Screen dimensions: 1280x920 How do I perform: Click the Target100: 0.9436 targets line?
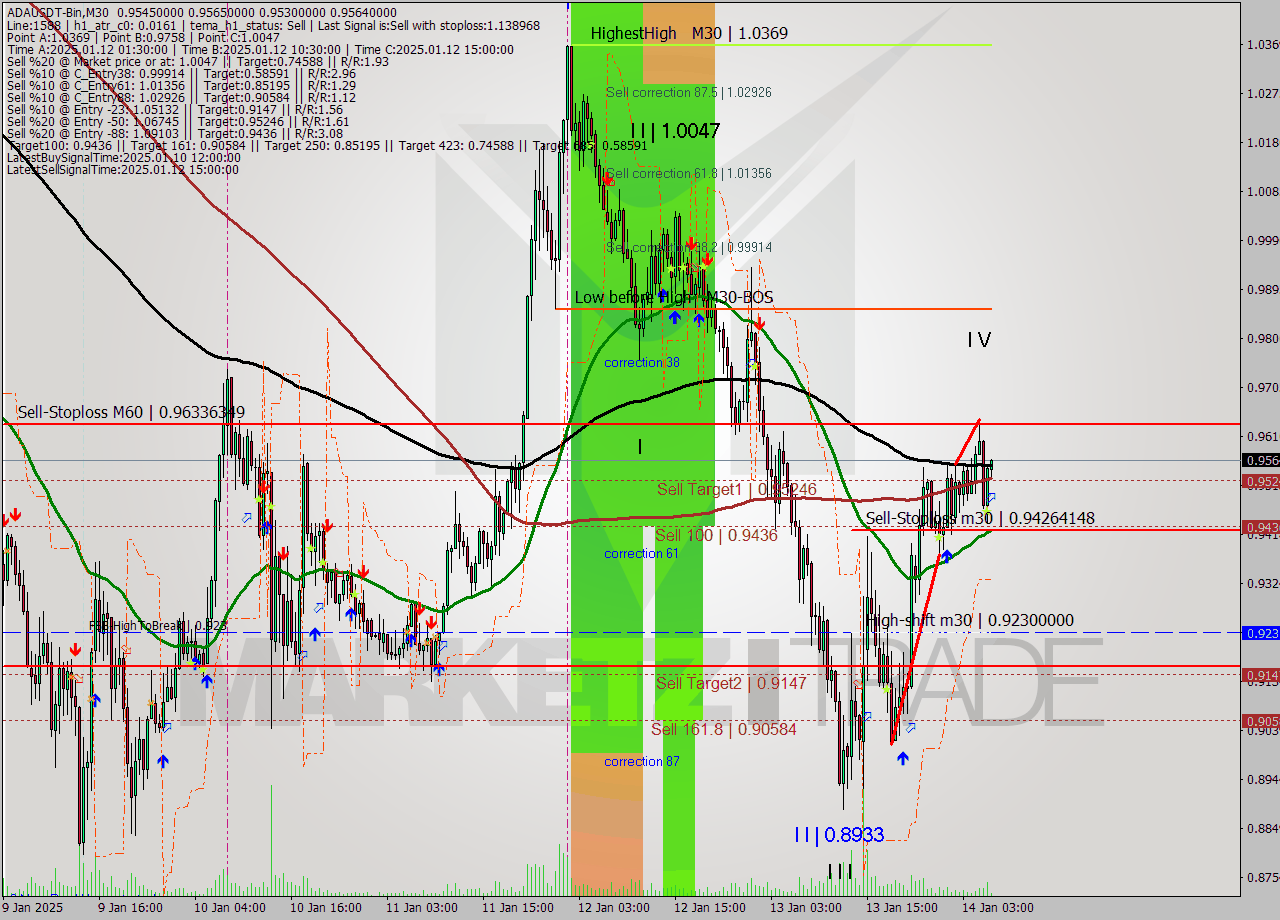coord(326,145)
